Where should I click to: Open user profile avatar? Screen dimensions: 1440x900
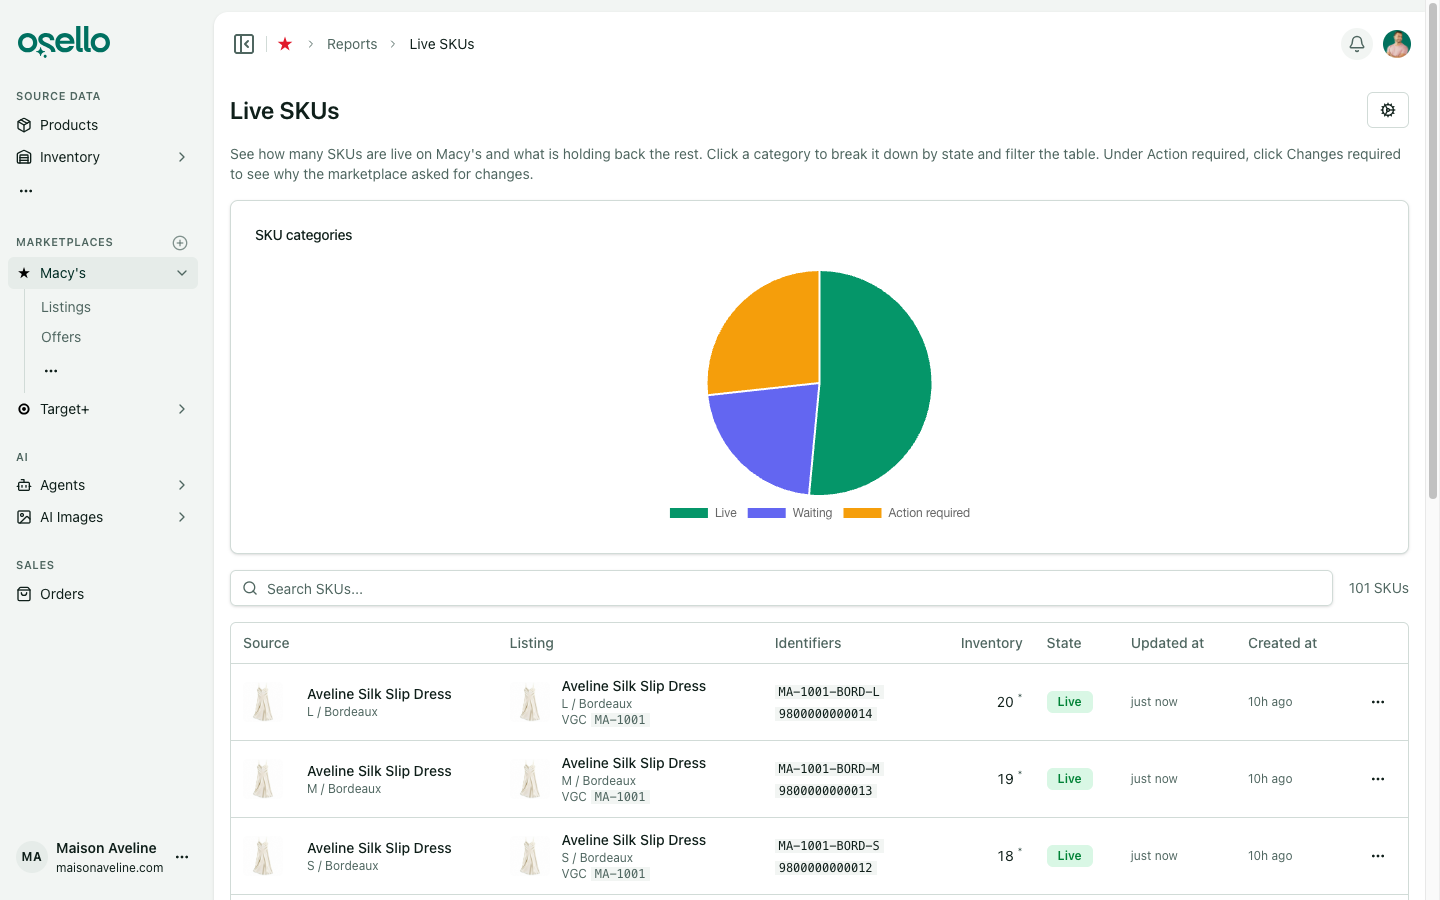pyautogui.click(x=1397, y=44)
